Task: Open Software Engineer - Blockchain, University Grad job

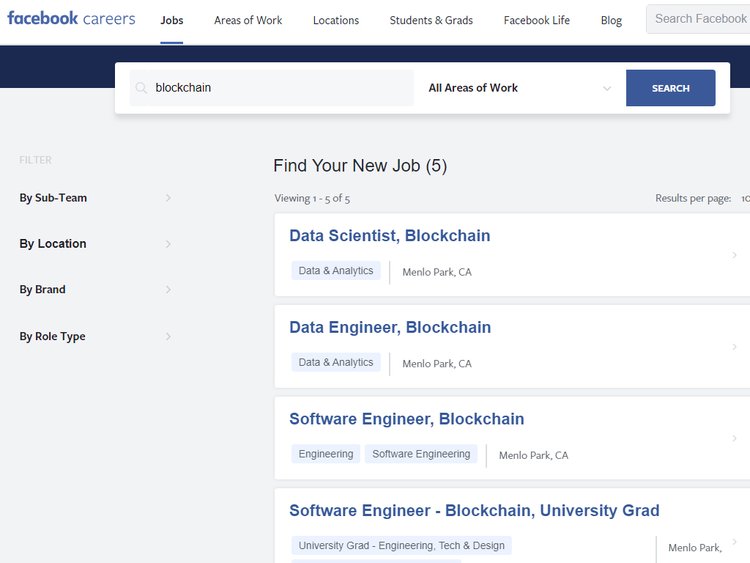Action: [x=474, y=511]
